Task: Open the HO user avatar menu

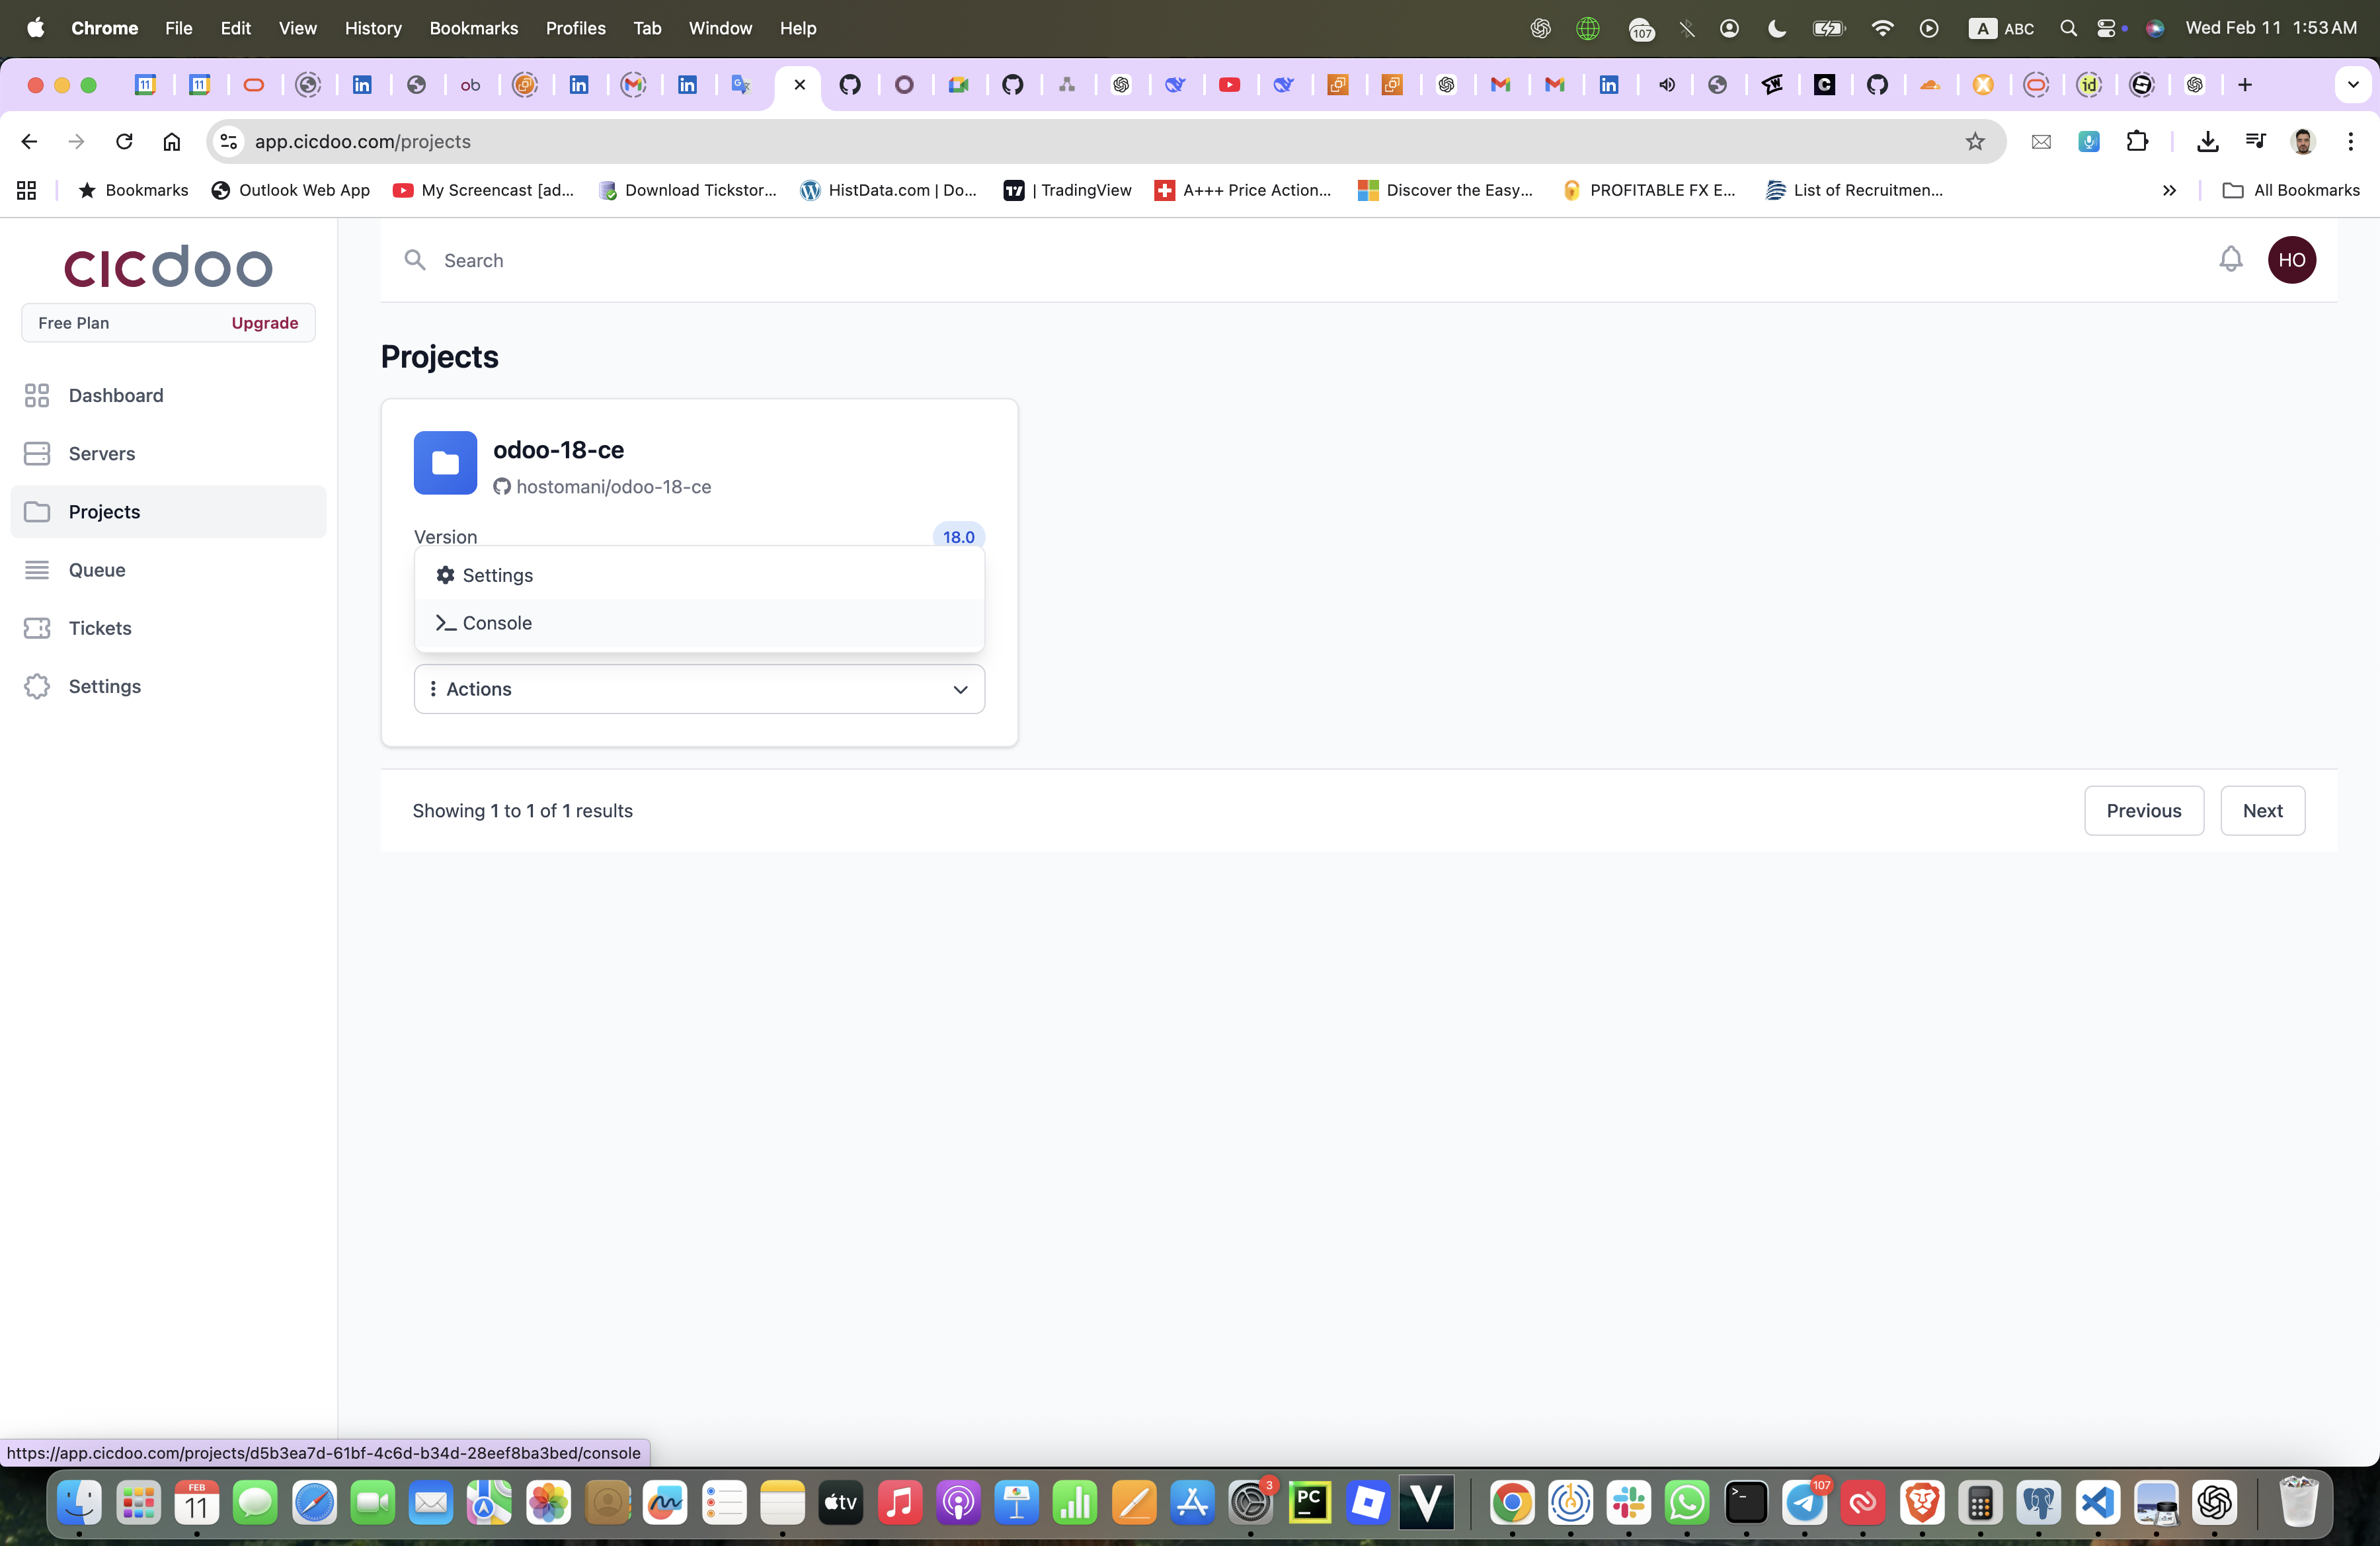Action: point(2291,260)
